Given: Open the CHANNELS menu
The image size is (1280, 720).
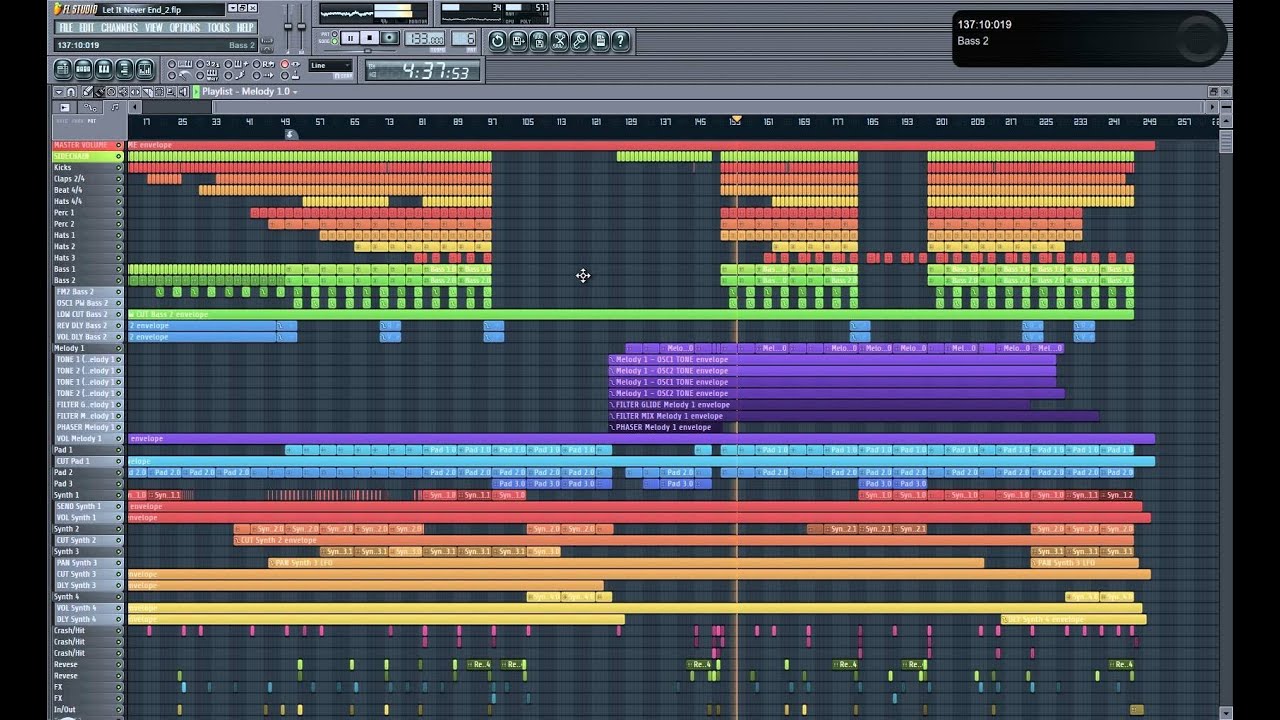Looking at the screenshot, I should coord(120,27).
